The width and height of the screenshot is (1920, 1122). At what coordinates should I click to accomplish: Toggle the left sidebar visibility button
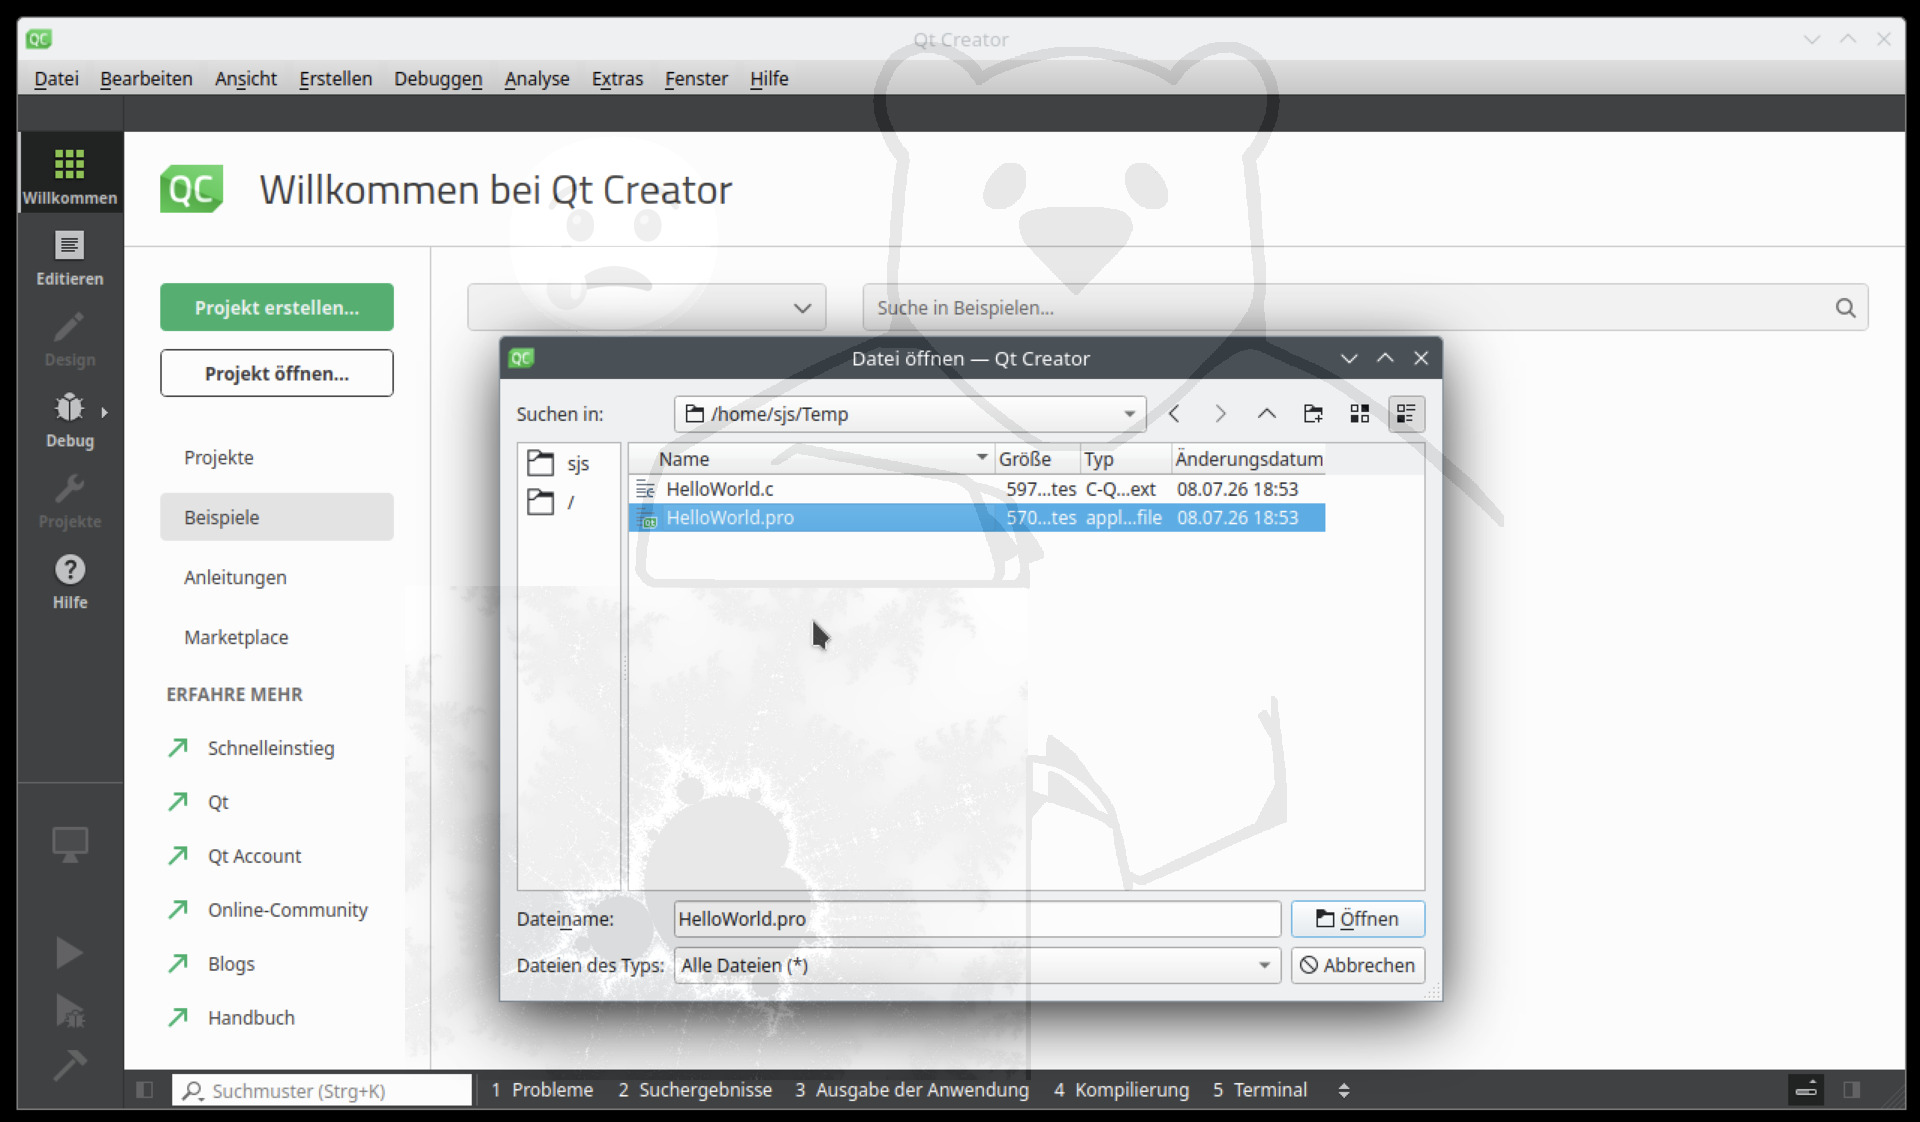tap(144, 1090)
